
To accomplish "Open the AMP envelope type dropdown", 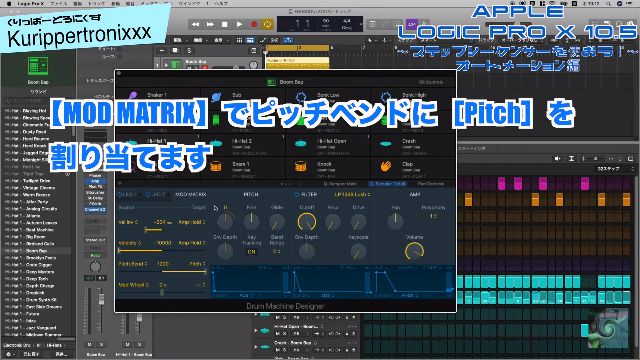I will pos(409,295).
